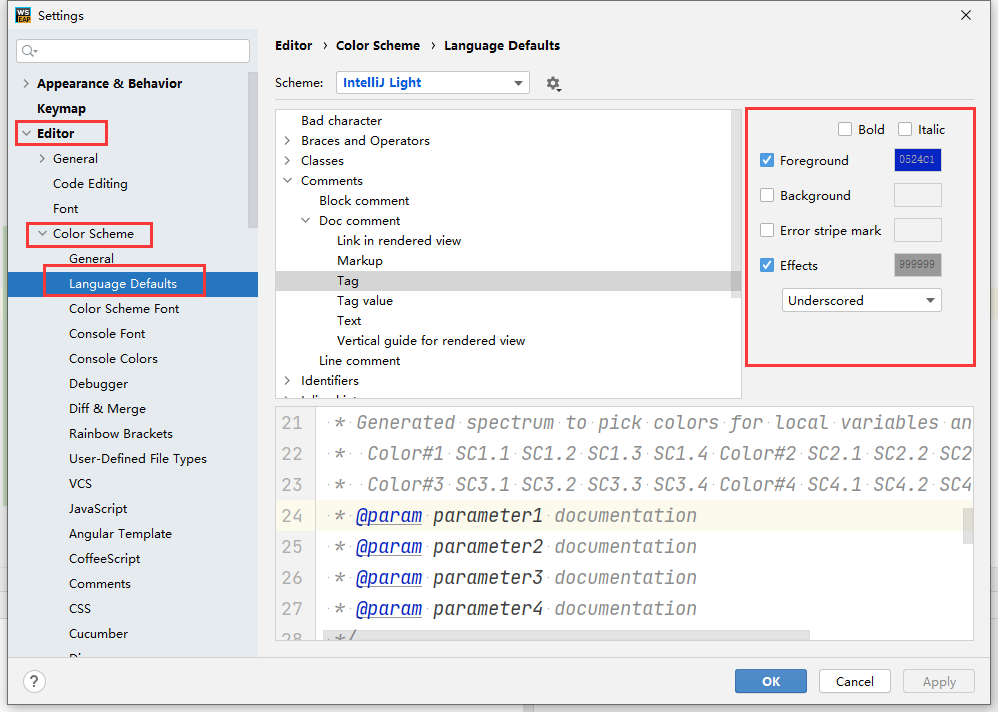Click the help question mark icon
Screen dimensions: 998x712
pos(34,681)
